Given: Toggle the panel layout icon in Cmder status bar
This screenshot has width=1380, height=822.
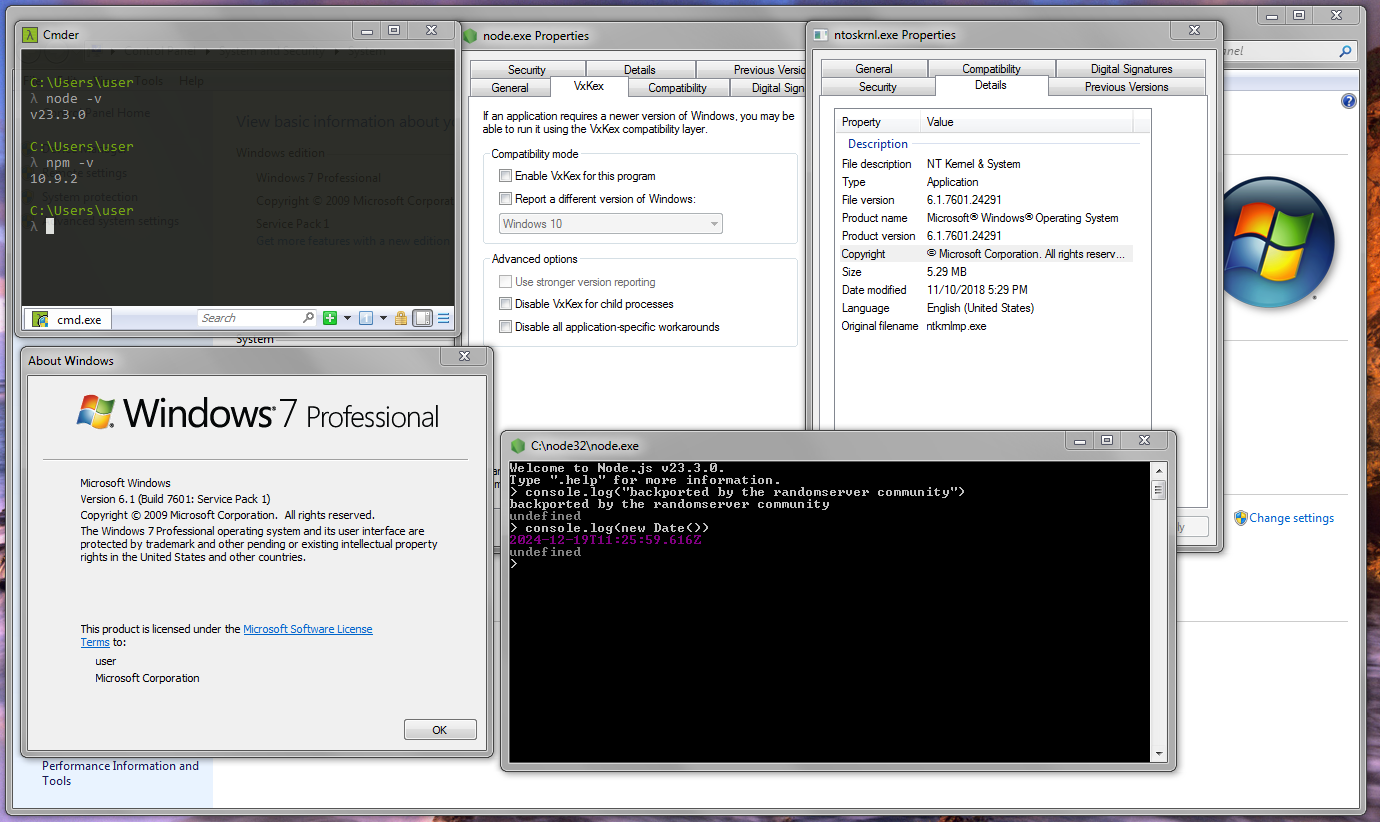Looking at the screenshot, I should coord(423,318).
